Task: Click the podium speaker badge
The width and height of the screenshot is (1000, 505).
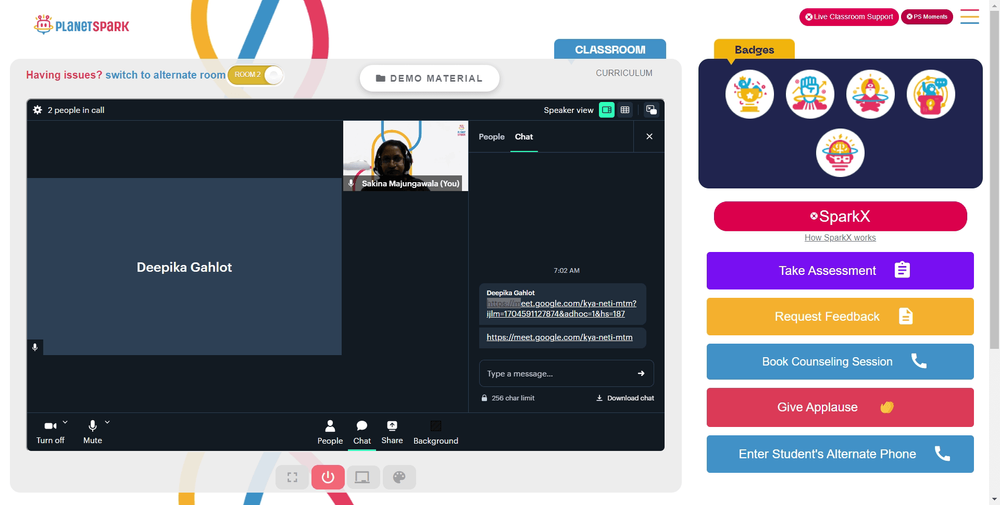Action: (930, 94)
